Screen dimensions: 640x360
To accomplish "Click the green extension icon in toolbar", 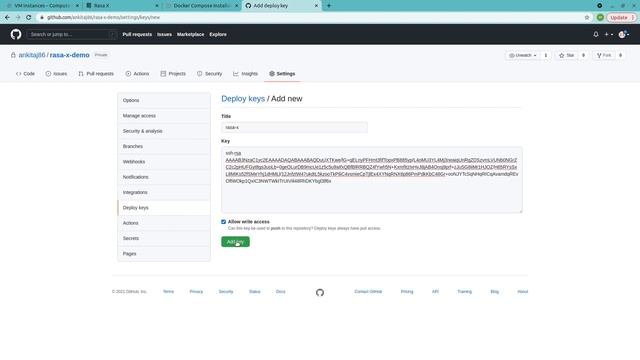I will 600,18.
